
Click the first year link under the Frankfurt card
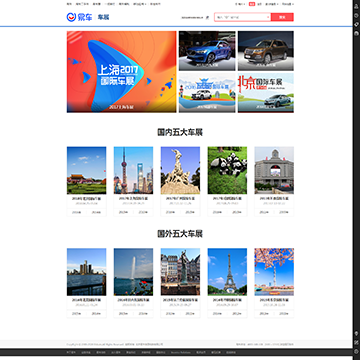point(171,314)
